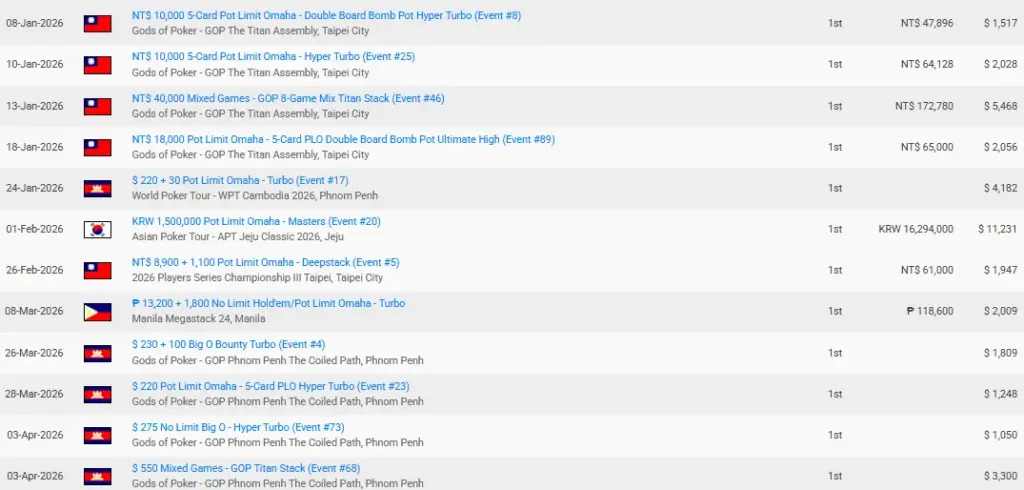1024x490 pixels.
Task: Open Bomb Pot Ultimate High Event #89 link
Action: tap(344, 139)
